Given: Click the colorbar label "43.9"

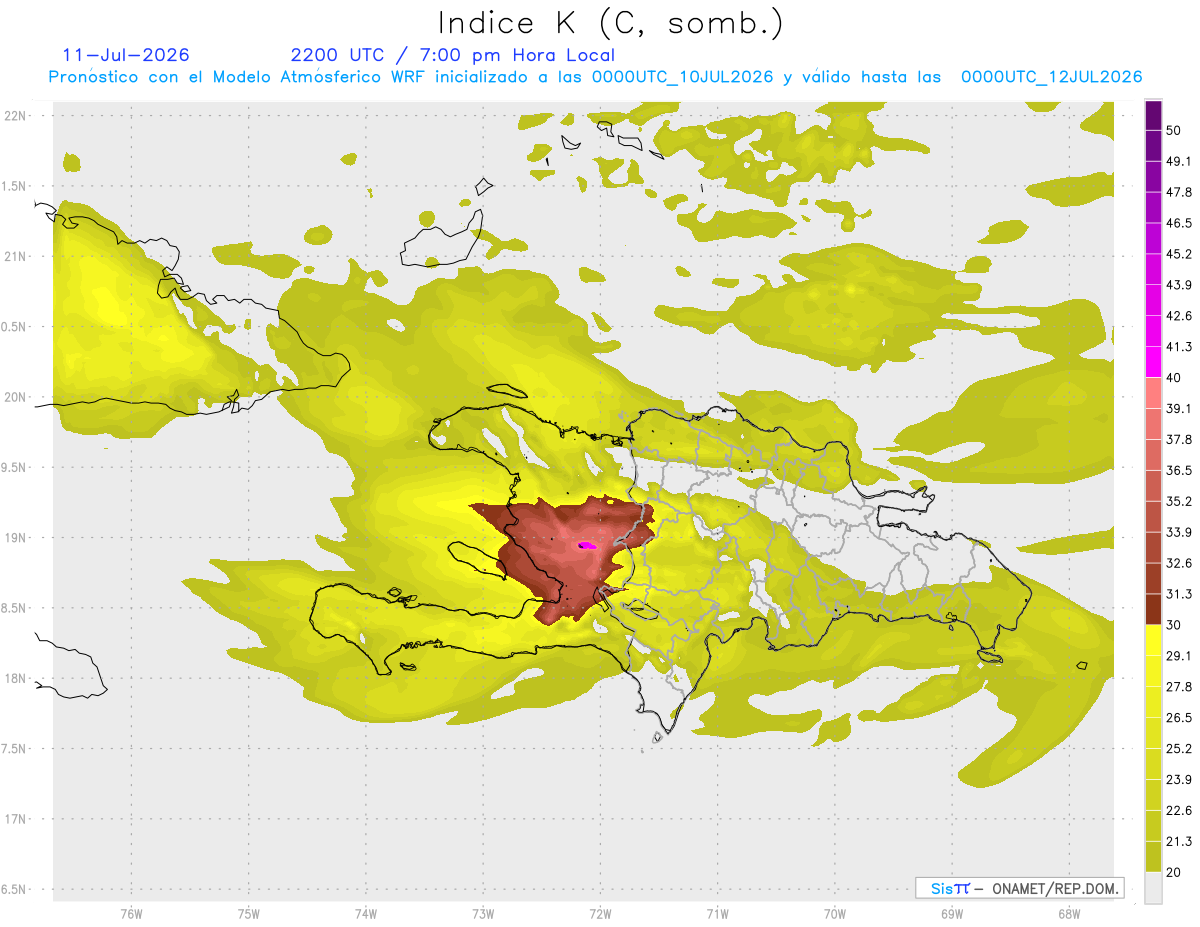Looking at the screenshot, I should (x=1178, y=285).
